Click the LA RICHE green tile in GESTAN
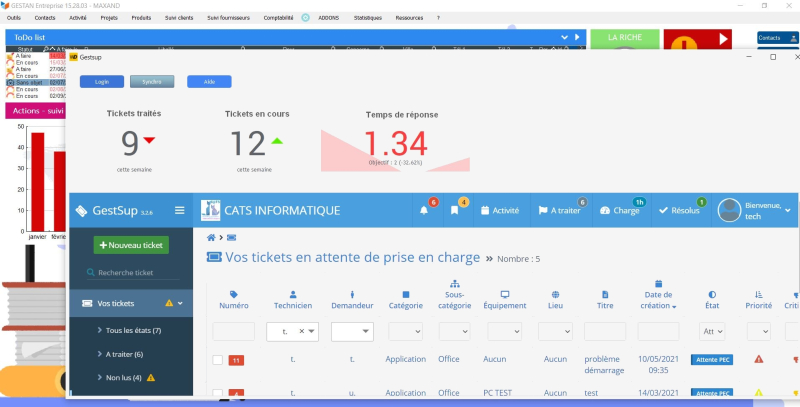800x407 pixels. tap(625, 39)
